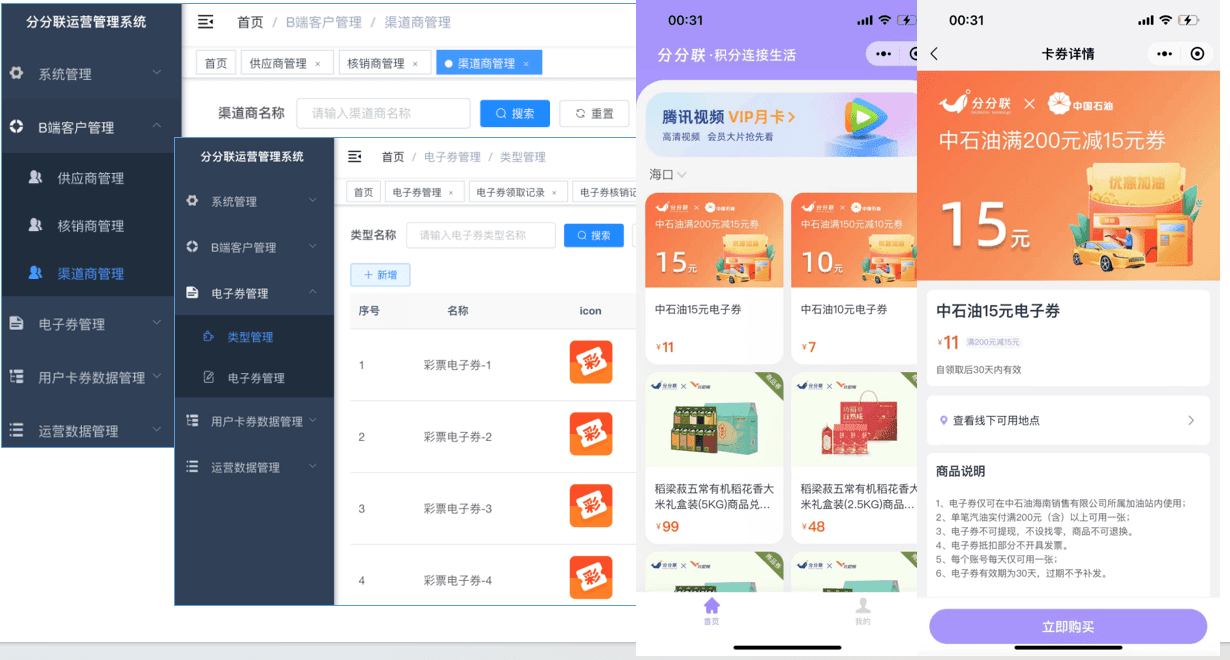
Task: Expand 用户卡券数据管理 chevron in the front admin sidebar
Action: pos(313,421)
